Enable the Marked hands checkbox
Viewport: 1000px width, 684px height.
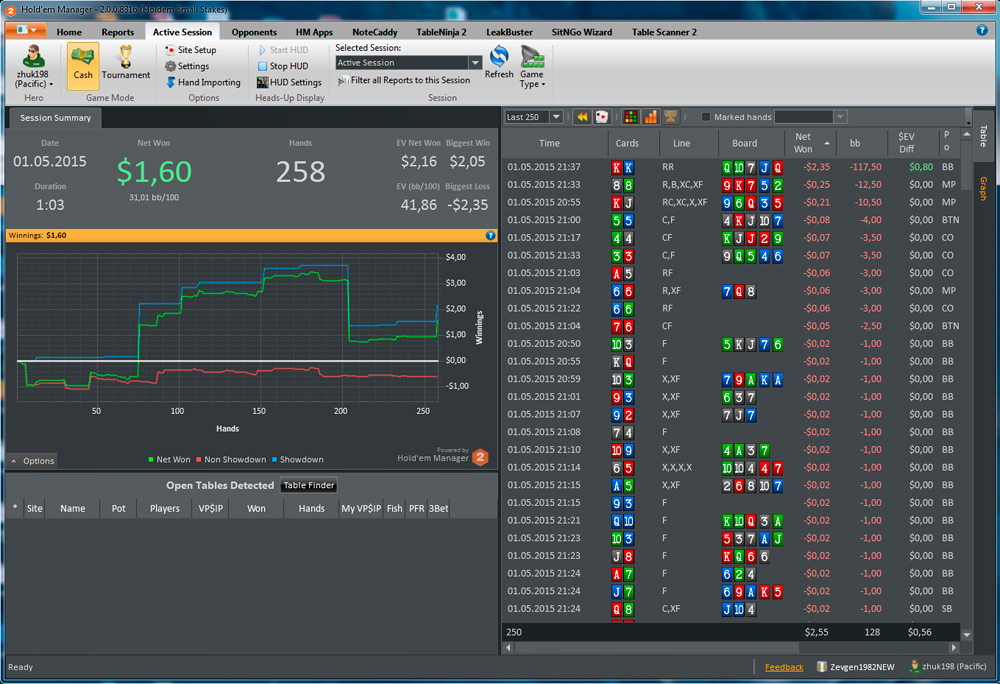(705, 117)
